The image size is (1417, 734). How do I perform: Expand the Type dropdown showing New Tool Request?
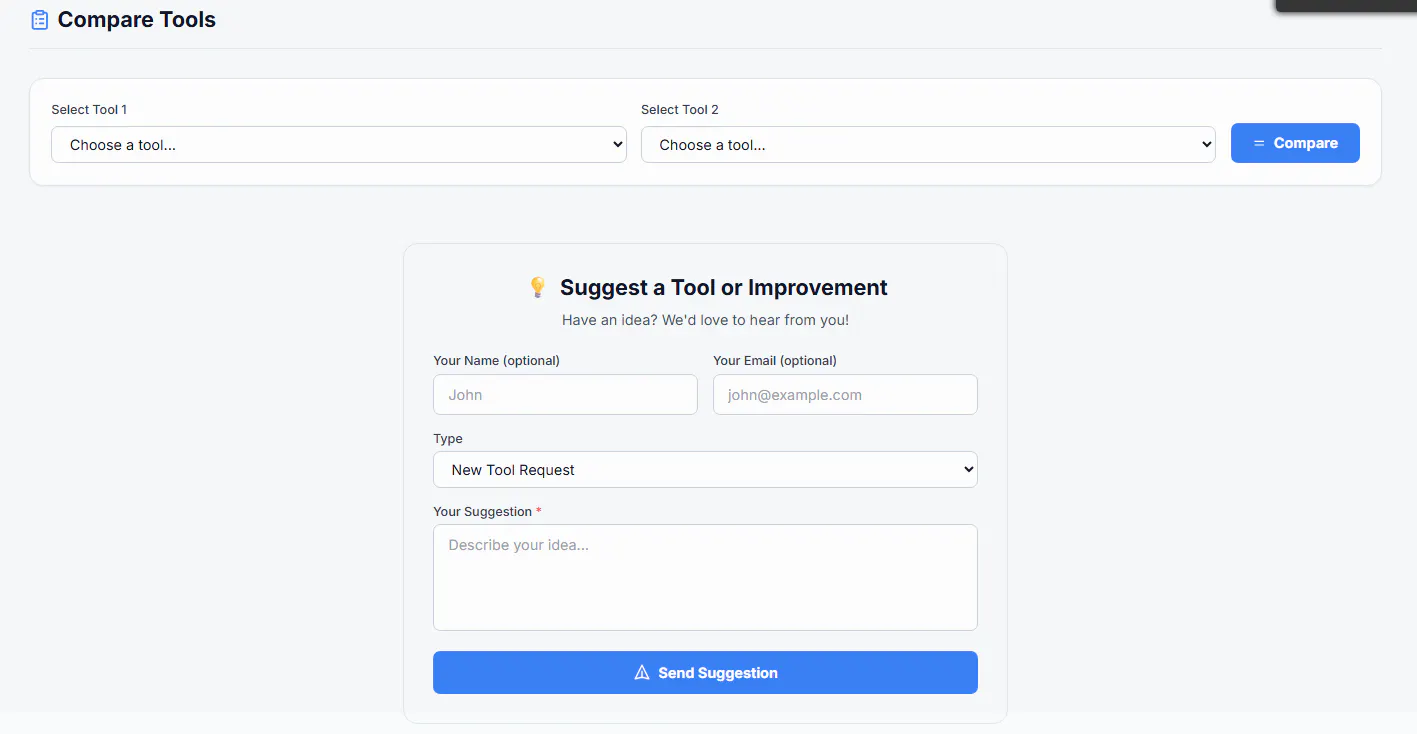[705, 470]
